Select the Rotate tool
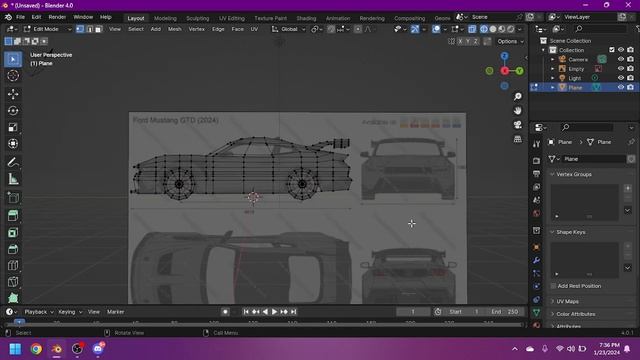Image resolution: width=640 pixels, height=360 pixels. pos(13,111)
